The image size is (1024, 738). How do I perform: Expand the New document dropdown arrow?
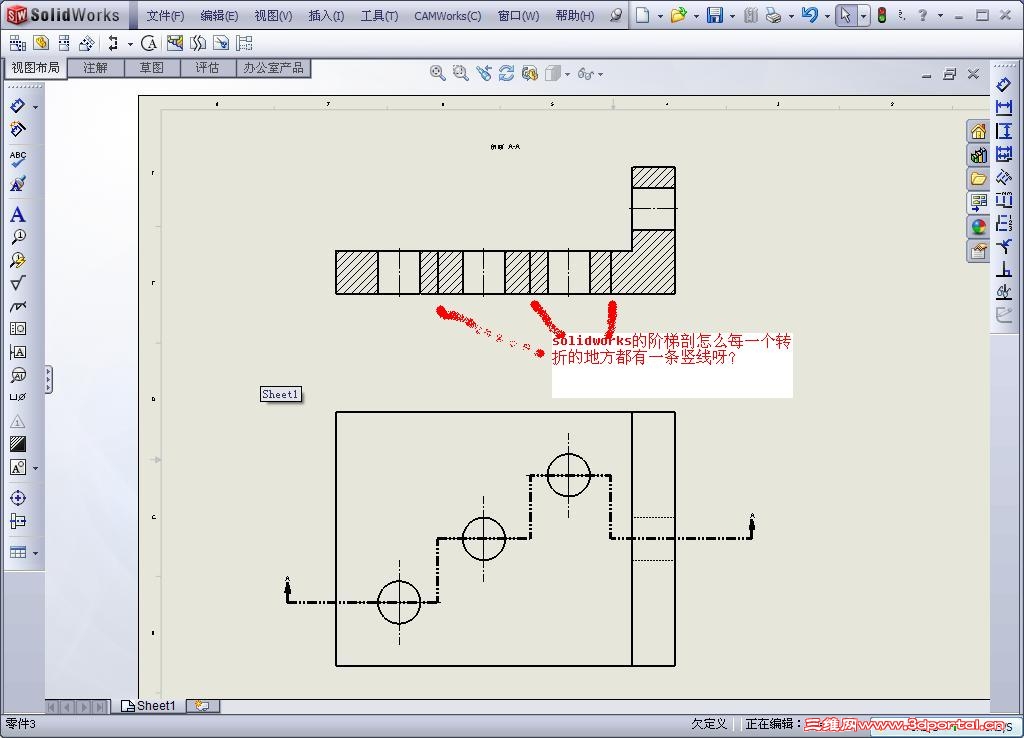coord(660,16)
